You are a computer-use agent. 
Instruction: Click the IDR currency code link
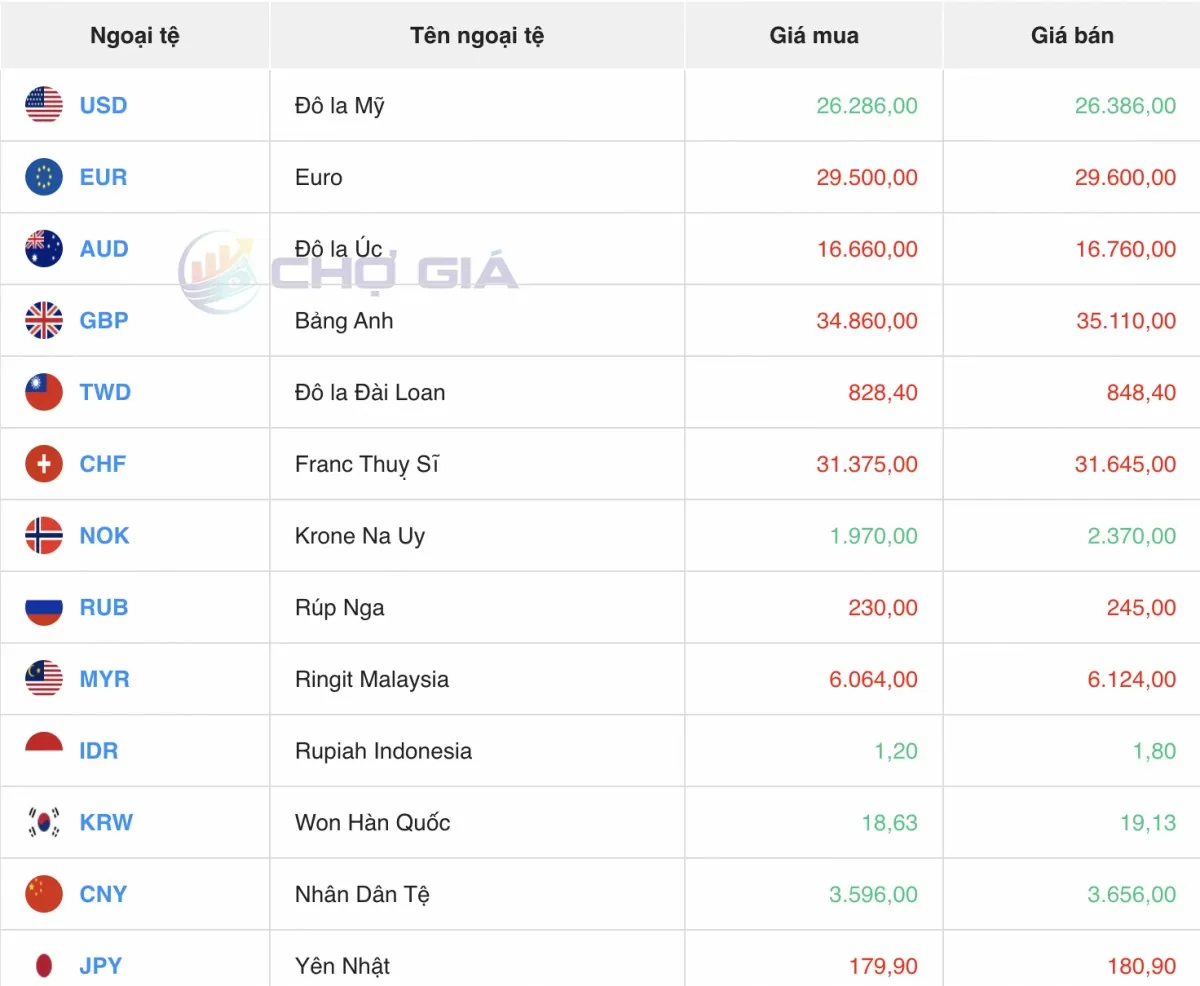(x=98, y=751)
